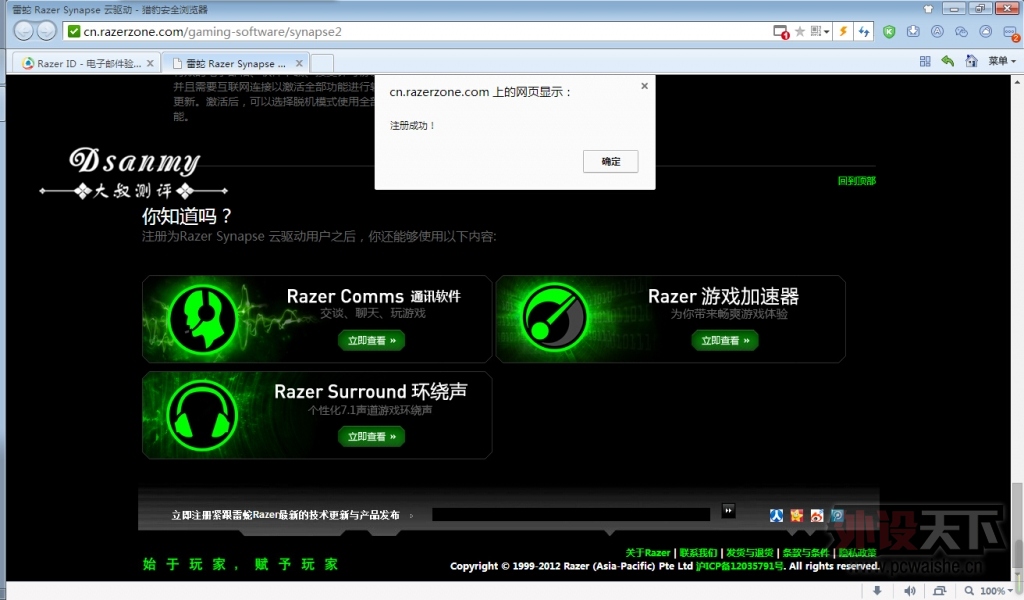Viewport: 1024px width, 600px height.
Task: Open the 发货与退货 footer link
Action: [x=750, y=553]
